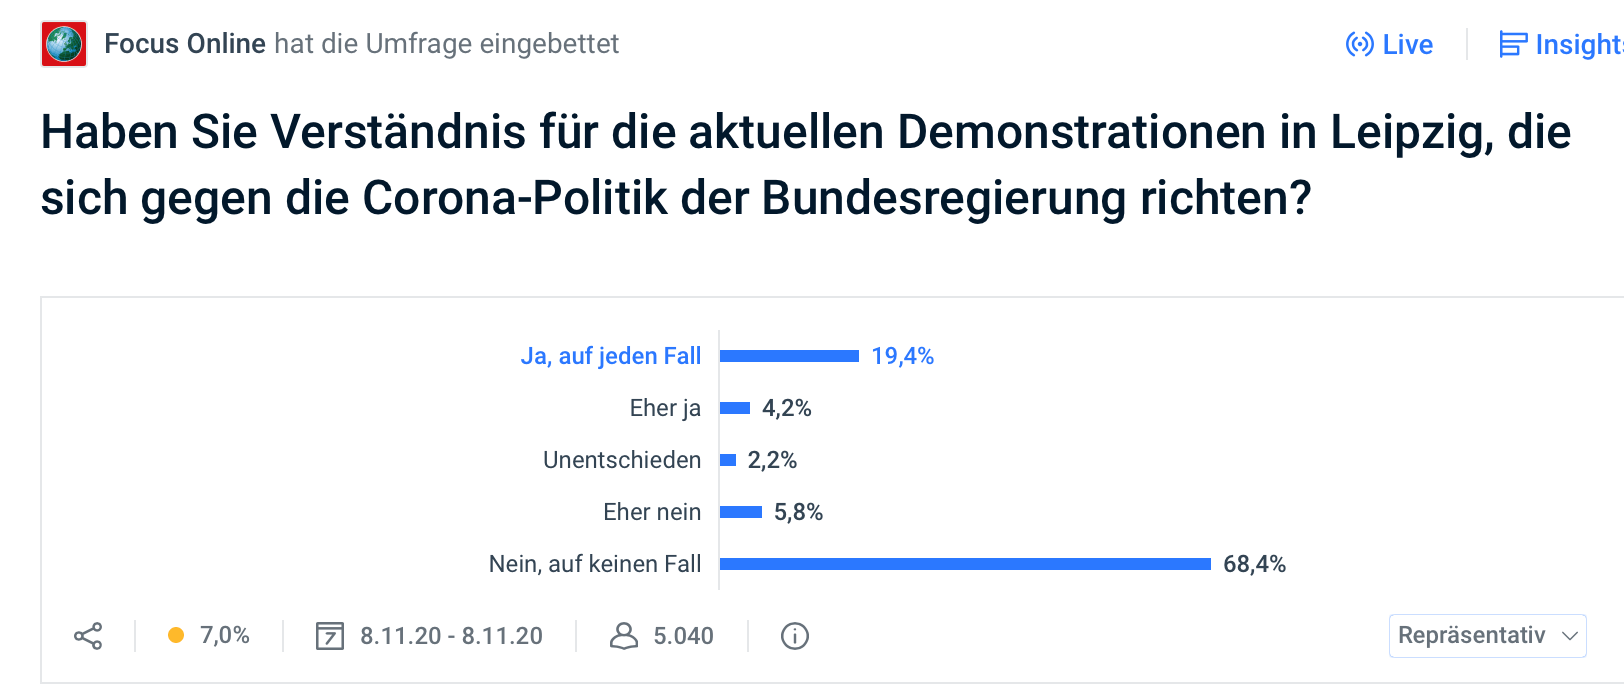Click the Focus Online globe logo
This screenshot has height=690, width=1624.
pyautogui.click(x=64, y=44)
